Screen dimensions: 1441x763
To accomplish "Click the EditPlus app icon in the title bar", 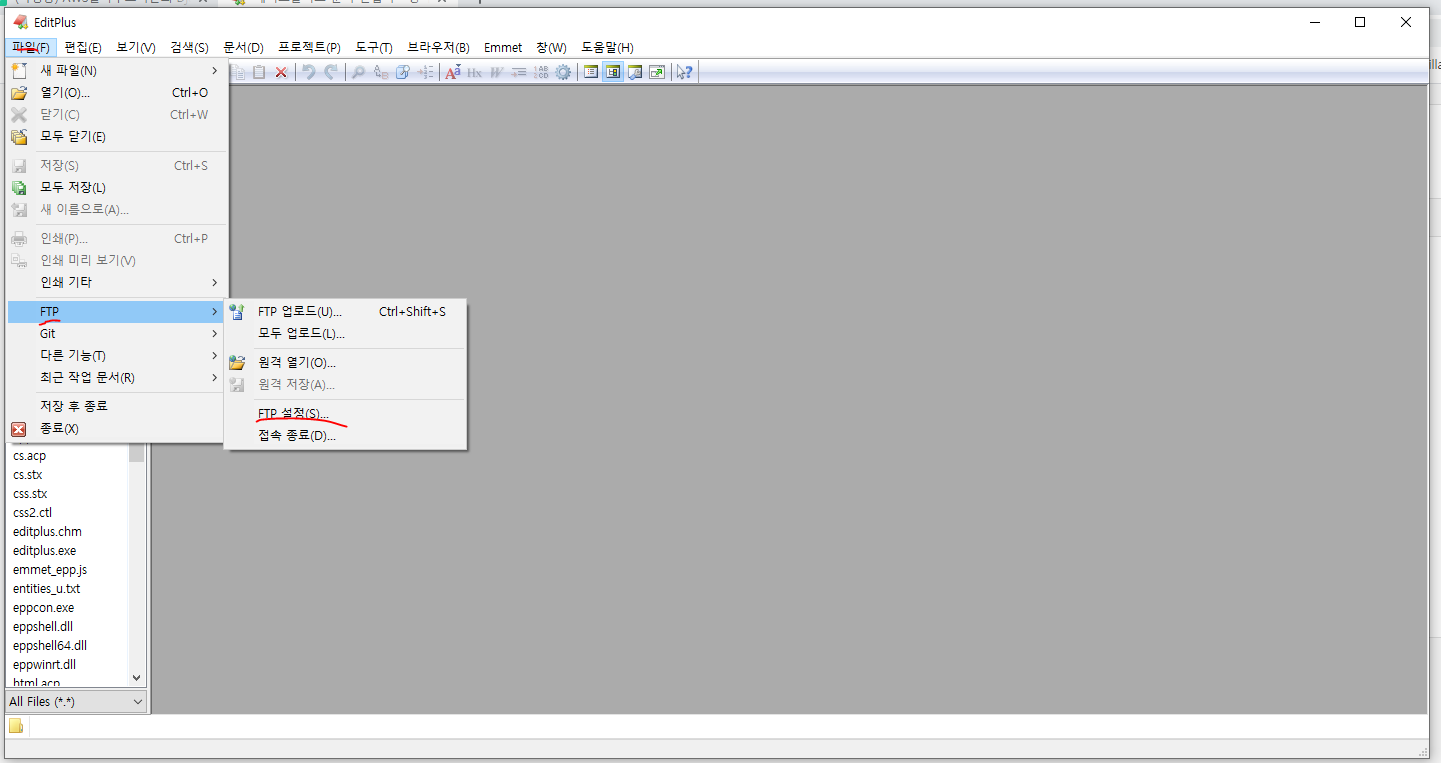I will tap(21, 22).
